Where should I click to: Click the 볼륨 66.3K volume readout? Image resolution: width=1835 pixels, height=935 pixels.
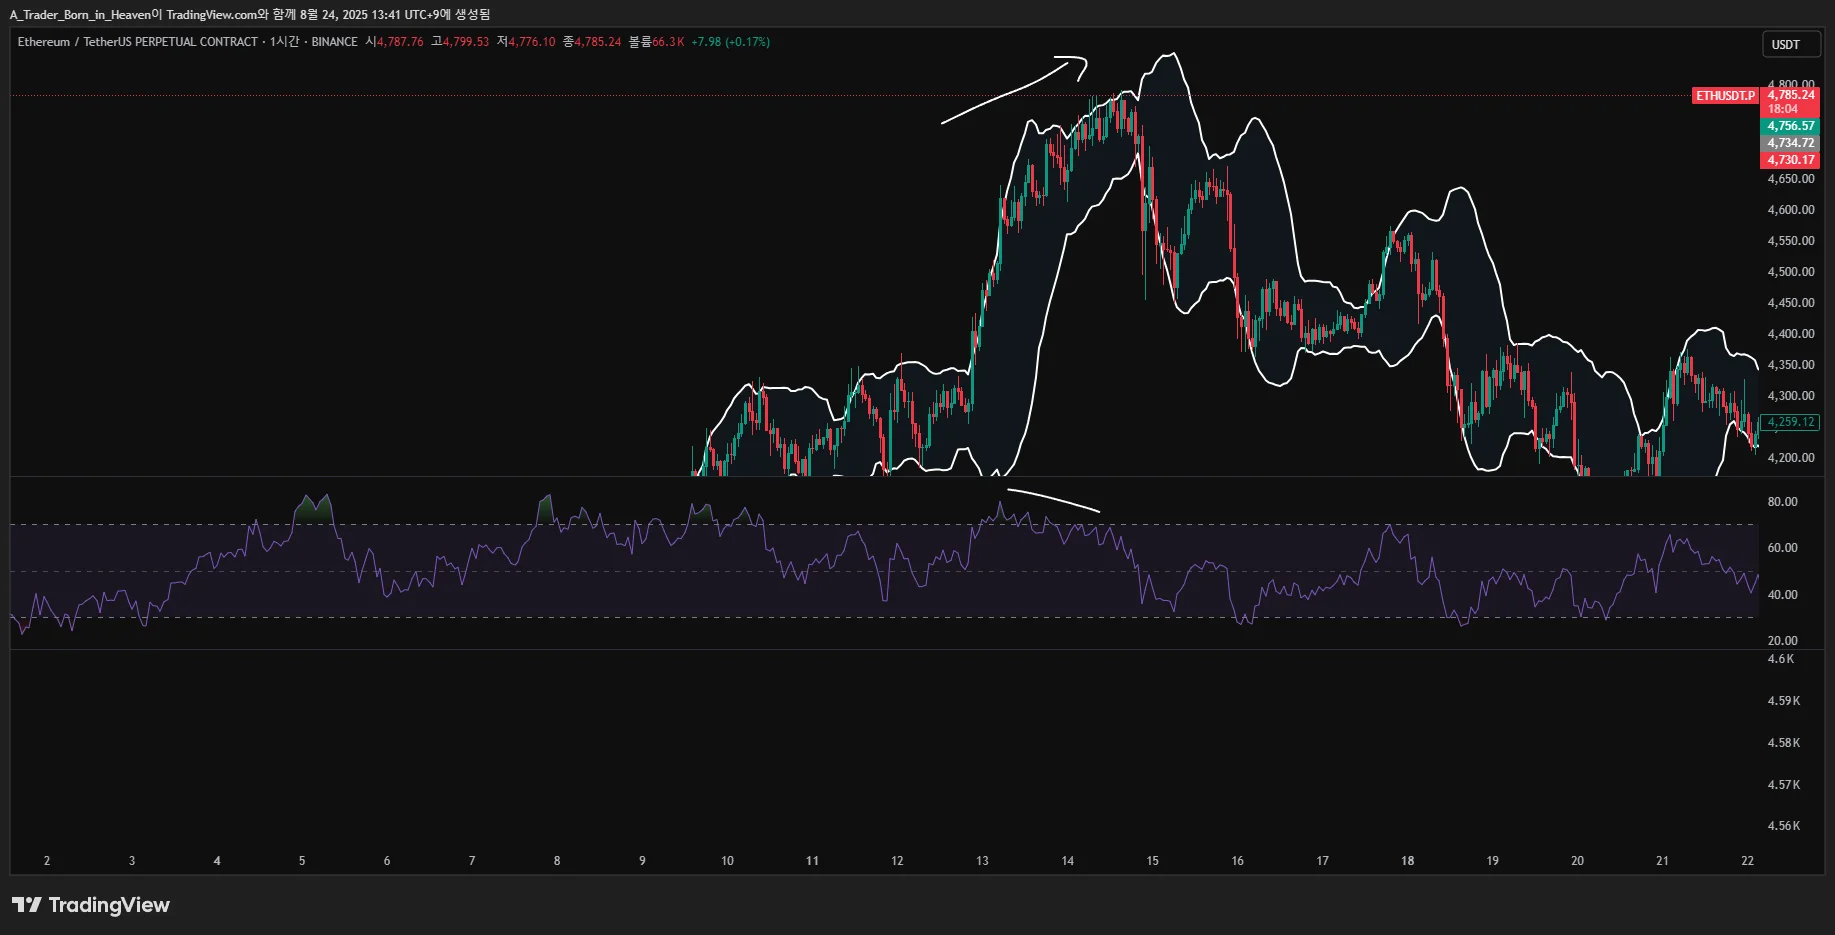pos(656,42)
